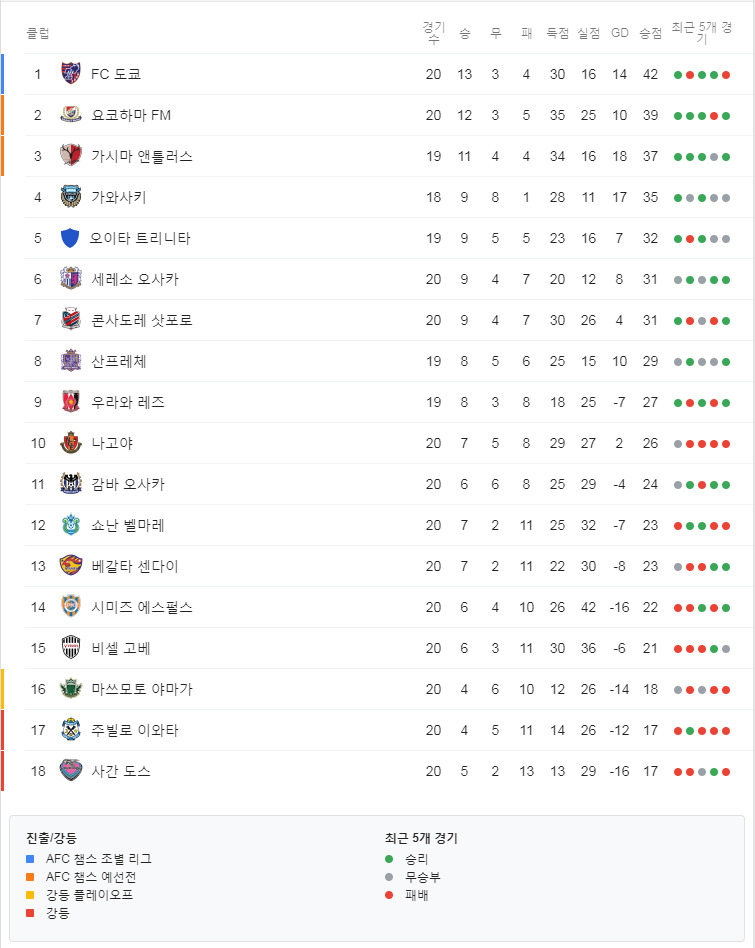This screenshot has height=948, width=755.
Task: Select the 비셀 고베 striped crest
Action: click(x=70, y=648)
